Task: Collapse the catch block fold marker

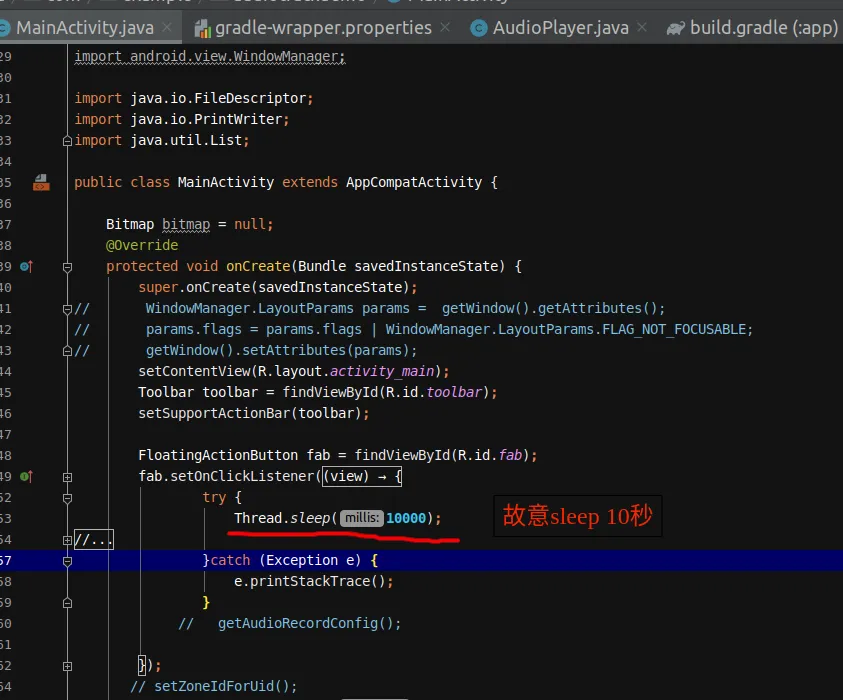Action: pos(67,561)
